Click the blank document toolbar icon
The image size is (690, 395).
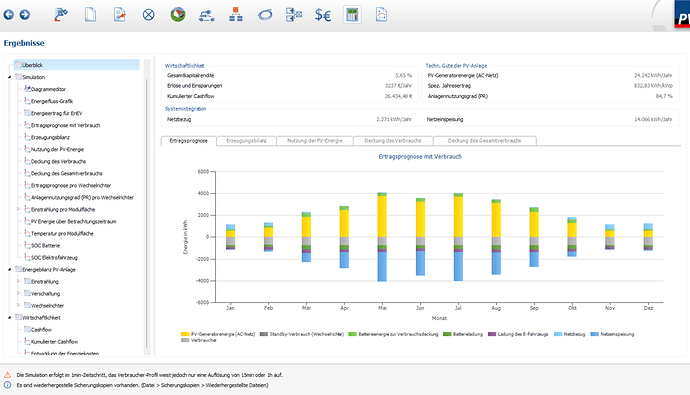[90, 15]
